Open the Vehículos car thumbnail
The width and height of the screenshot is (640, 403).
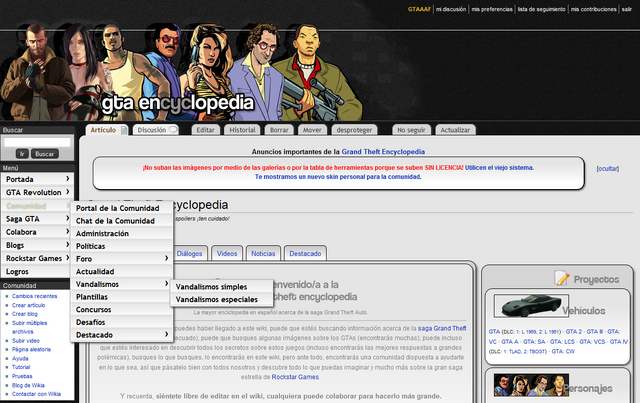(x=531, y=305)
